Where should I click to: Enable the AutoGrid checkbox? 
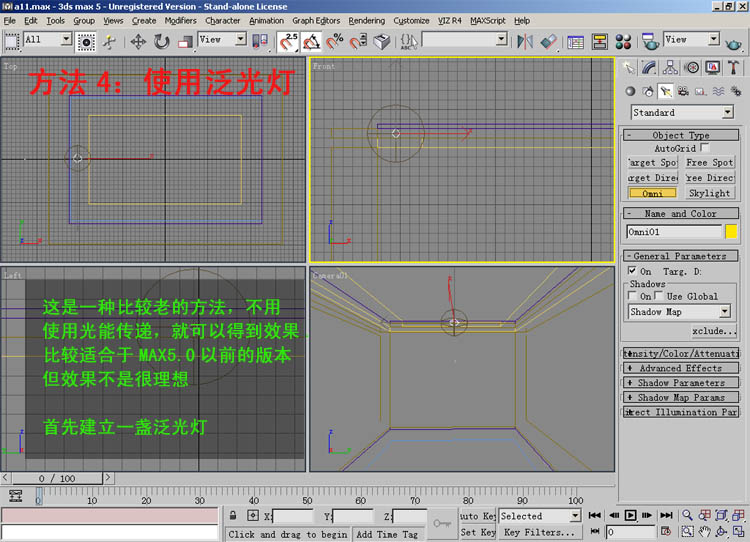(x=705, y=148)
